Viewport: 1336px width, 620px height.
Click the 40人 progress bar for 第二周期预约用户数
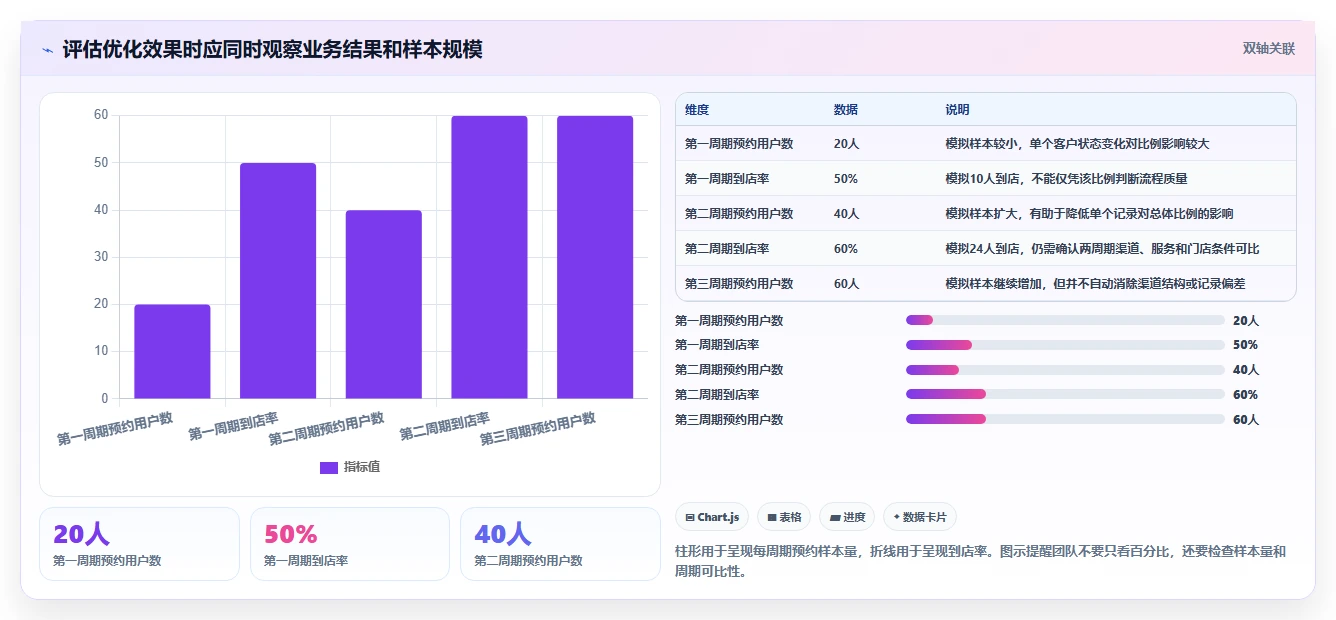[1065, 370]
